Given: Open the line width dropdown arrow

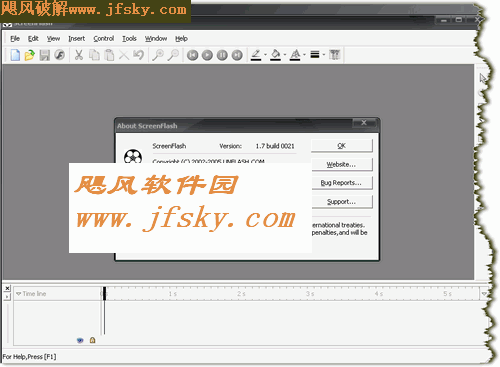Looking at the screenshot, I should pos(324,55).
